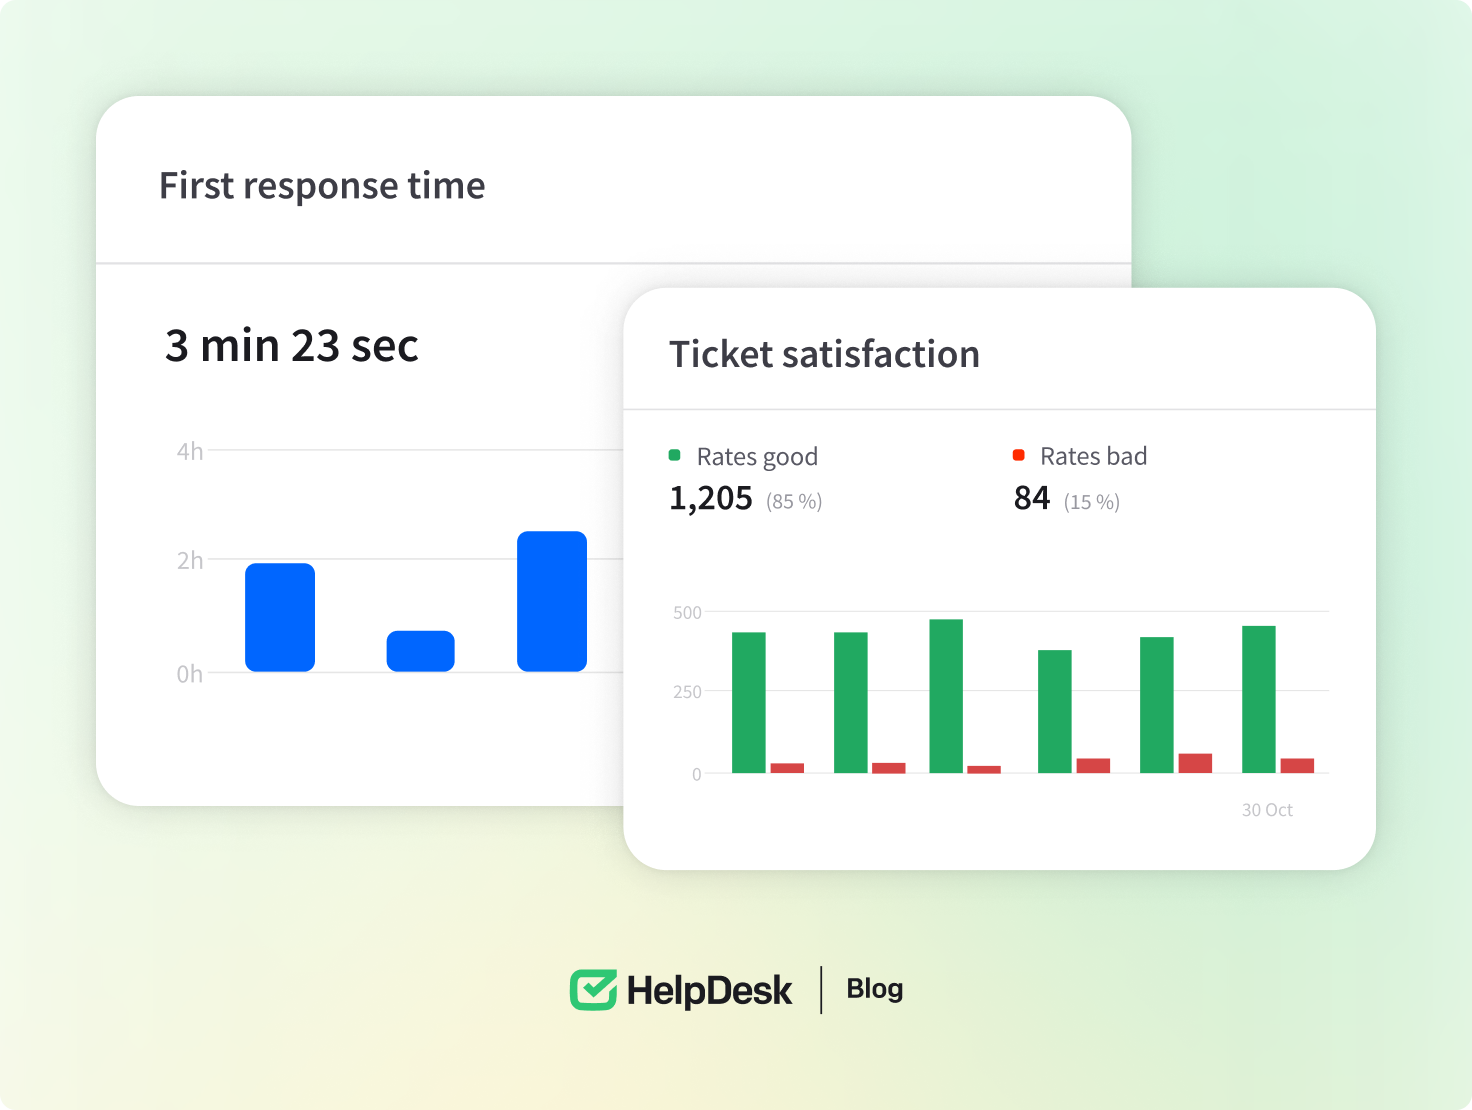Select the Ticket satisfaction card title
The height and width of the screenshot is (1110, 1472).
pos(824,354)
